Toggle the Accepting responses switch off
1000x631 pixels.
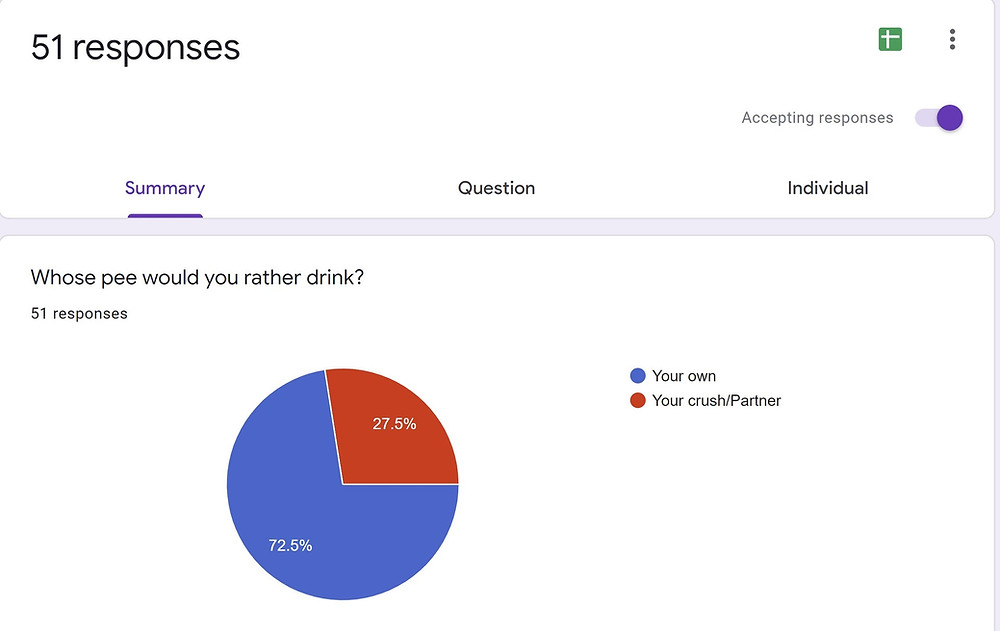(x=939, y=118)
